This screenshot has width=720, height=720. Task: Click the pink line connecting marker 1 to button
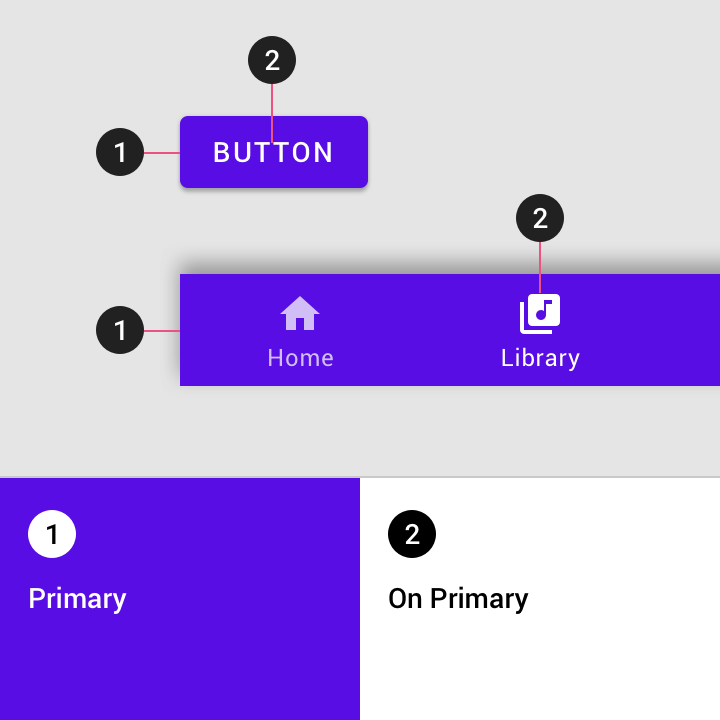[162, 152]
